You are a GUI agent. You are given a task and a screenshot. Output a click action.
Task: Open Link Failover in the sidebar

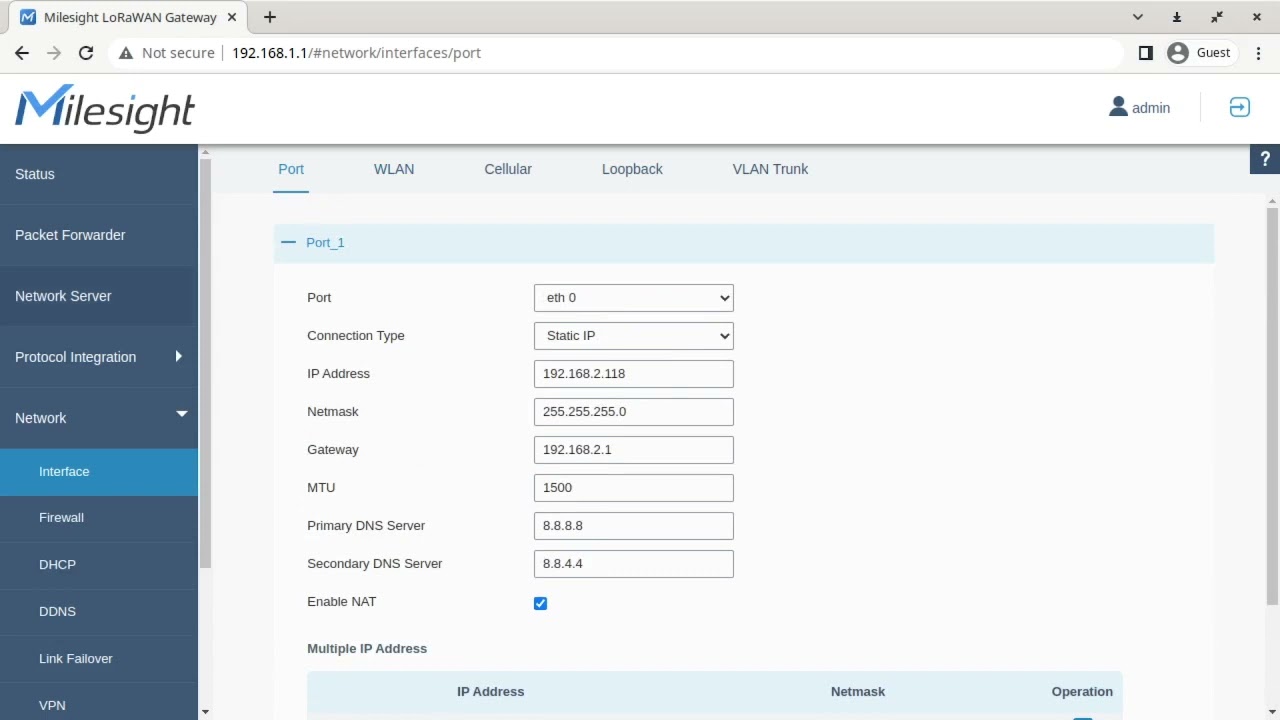[99, 659]
